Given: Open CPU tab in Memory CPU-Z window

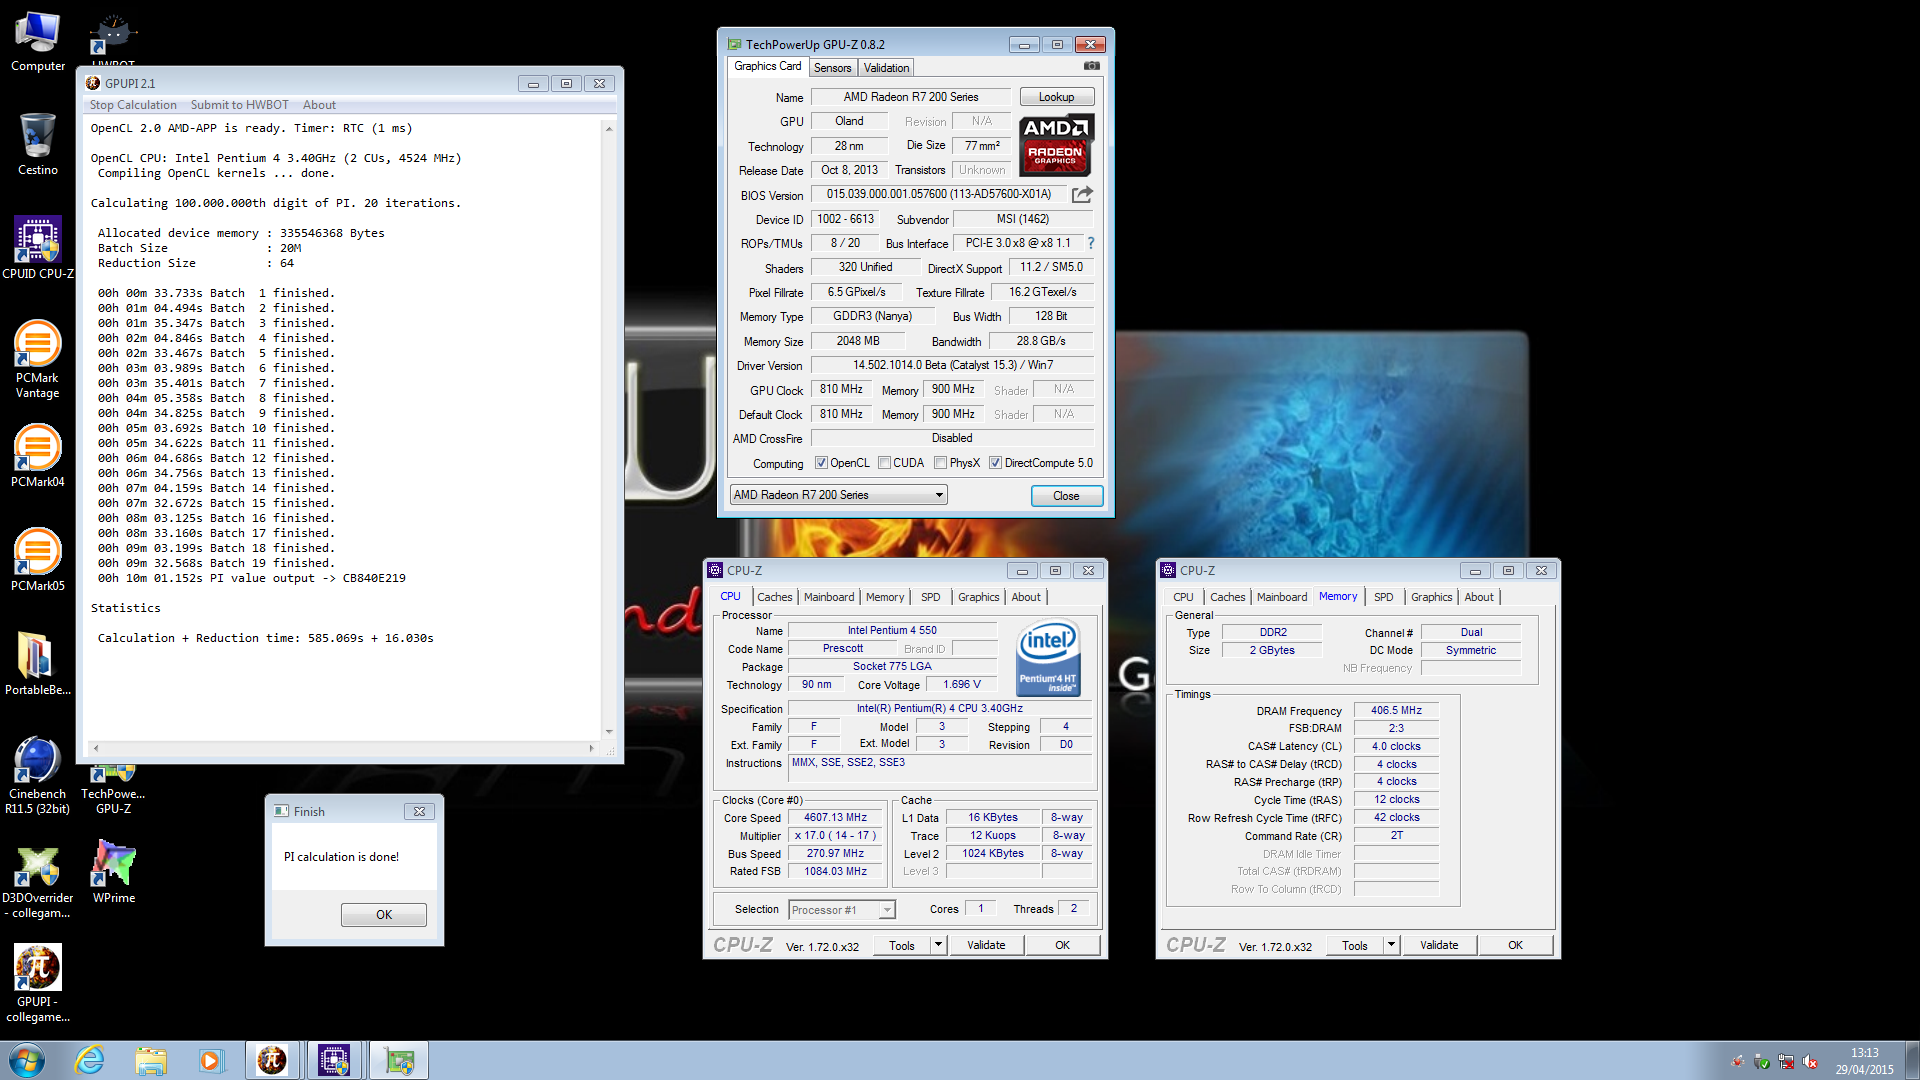Looking at the screenshot, I should [x=1183, y=597].
